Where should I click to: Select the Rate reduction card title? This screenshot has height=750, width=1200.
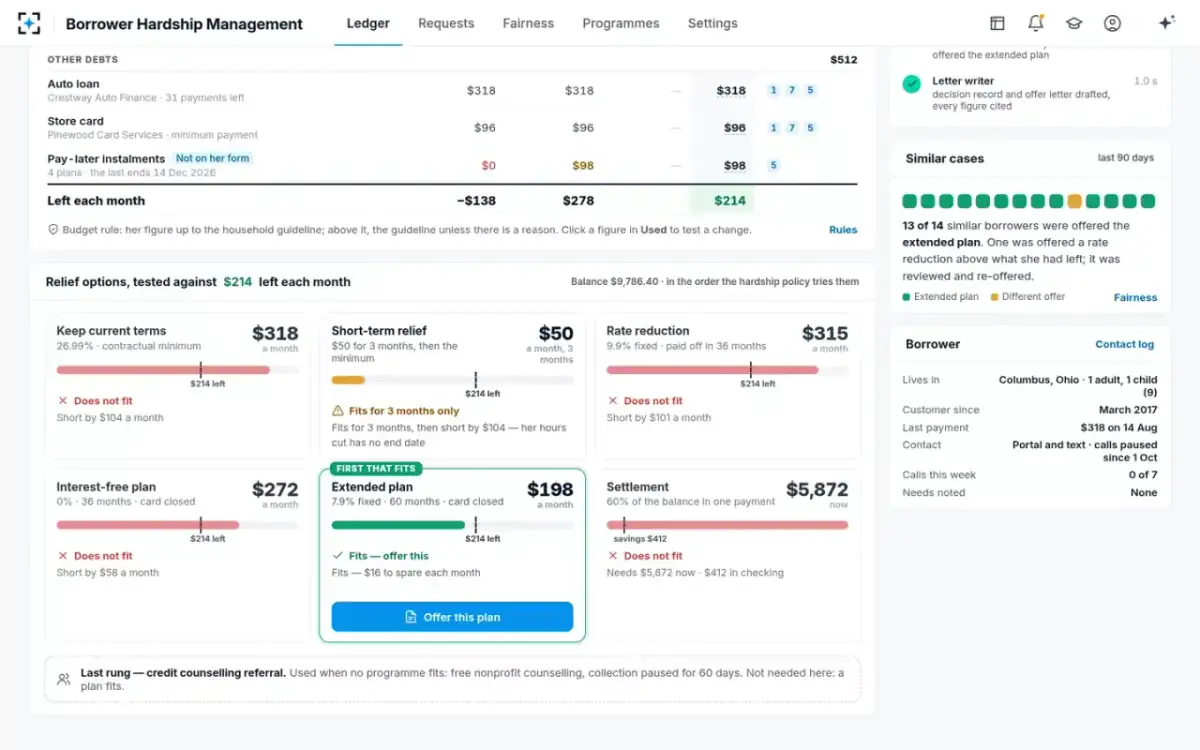point(648,331)
